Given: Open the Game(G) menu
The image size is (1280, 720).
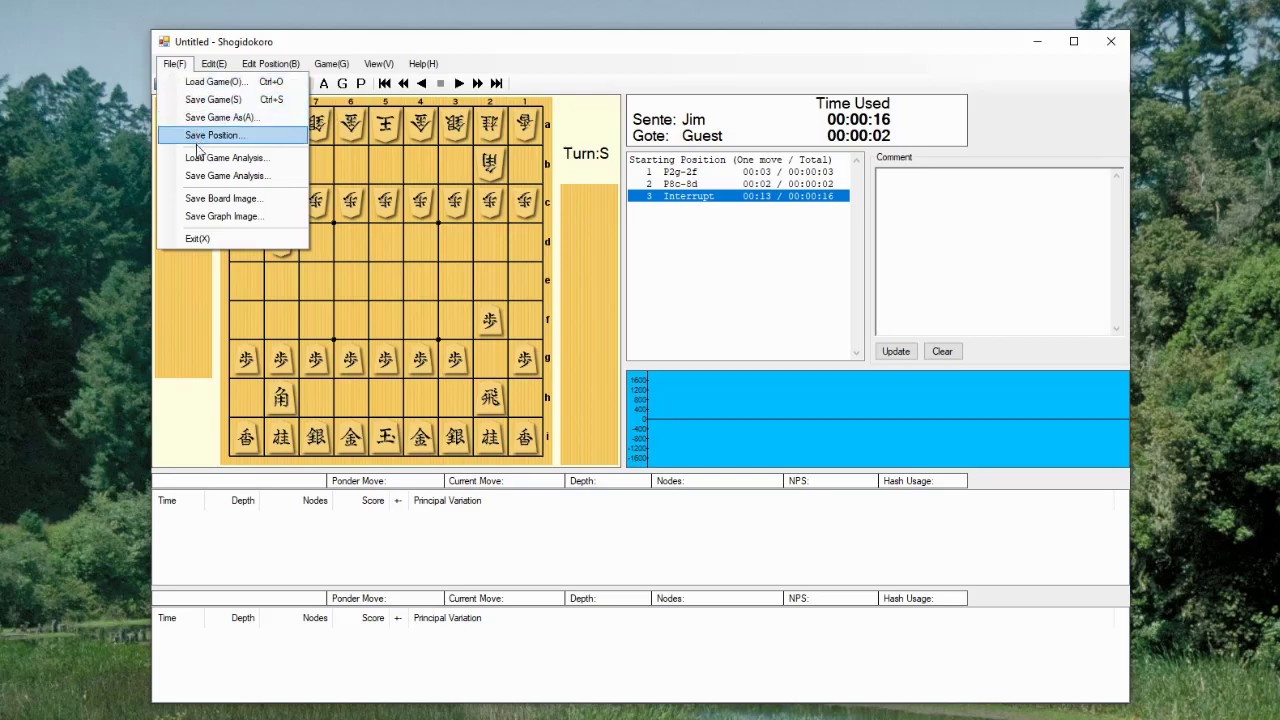Looking at the screenshot, I should (331, 64).
